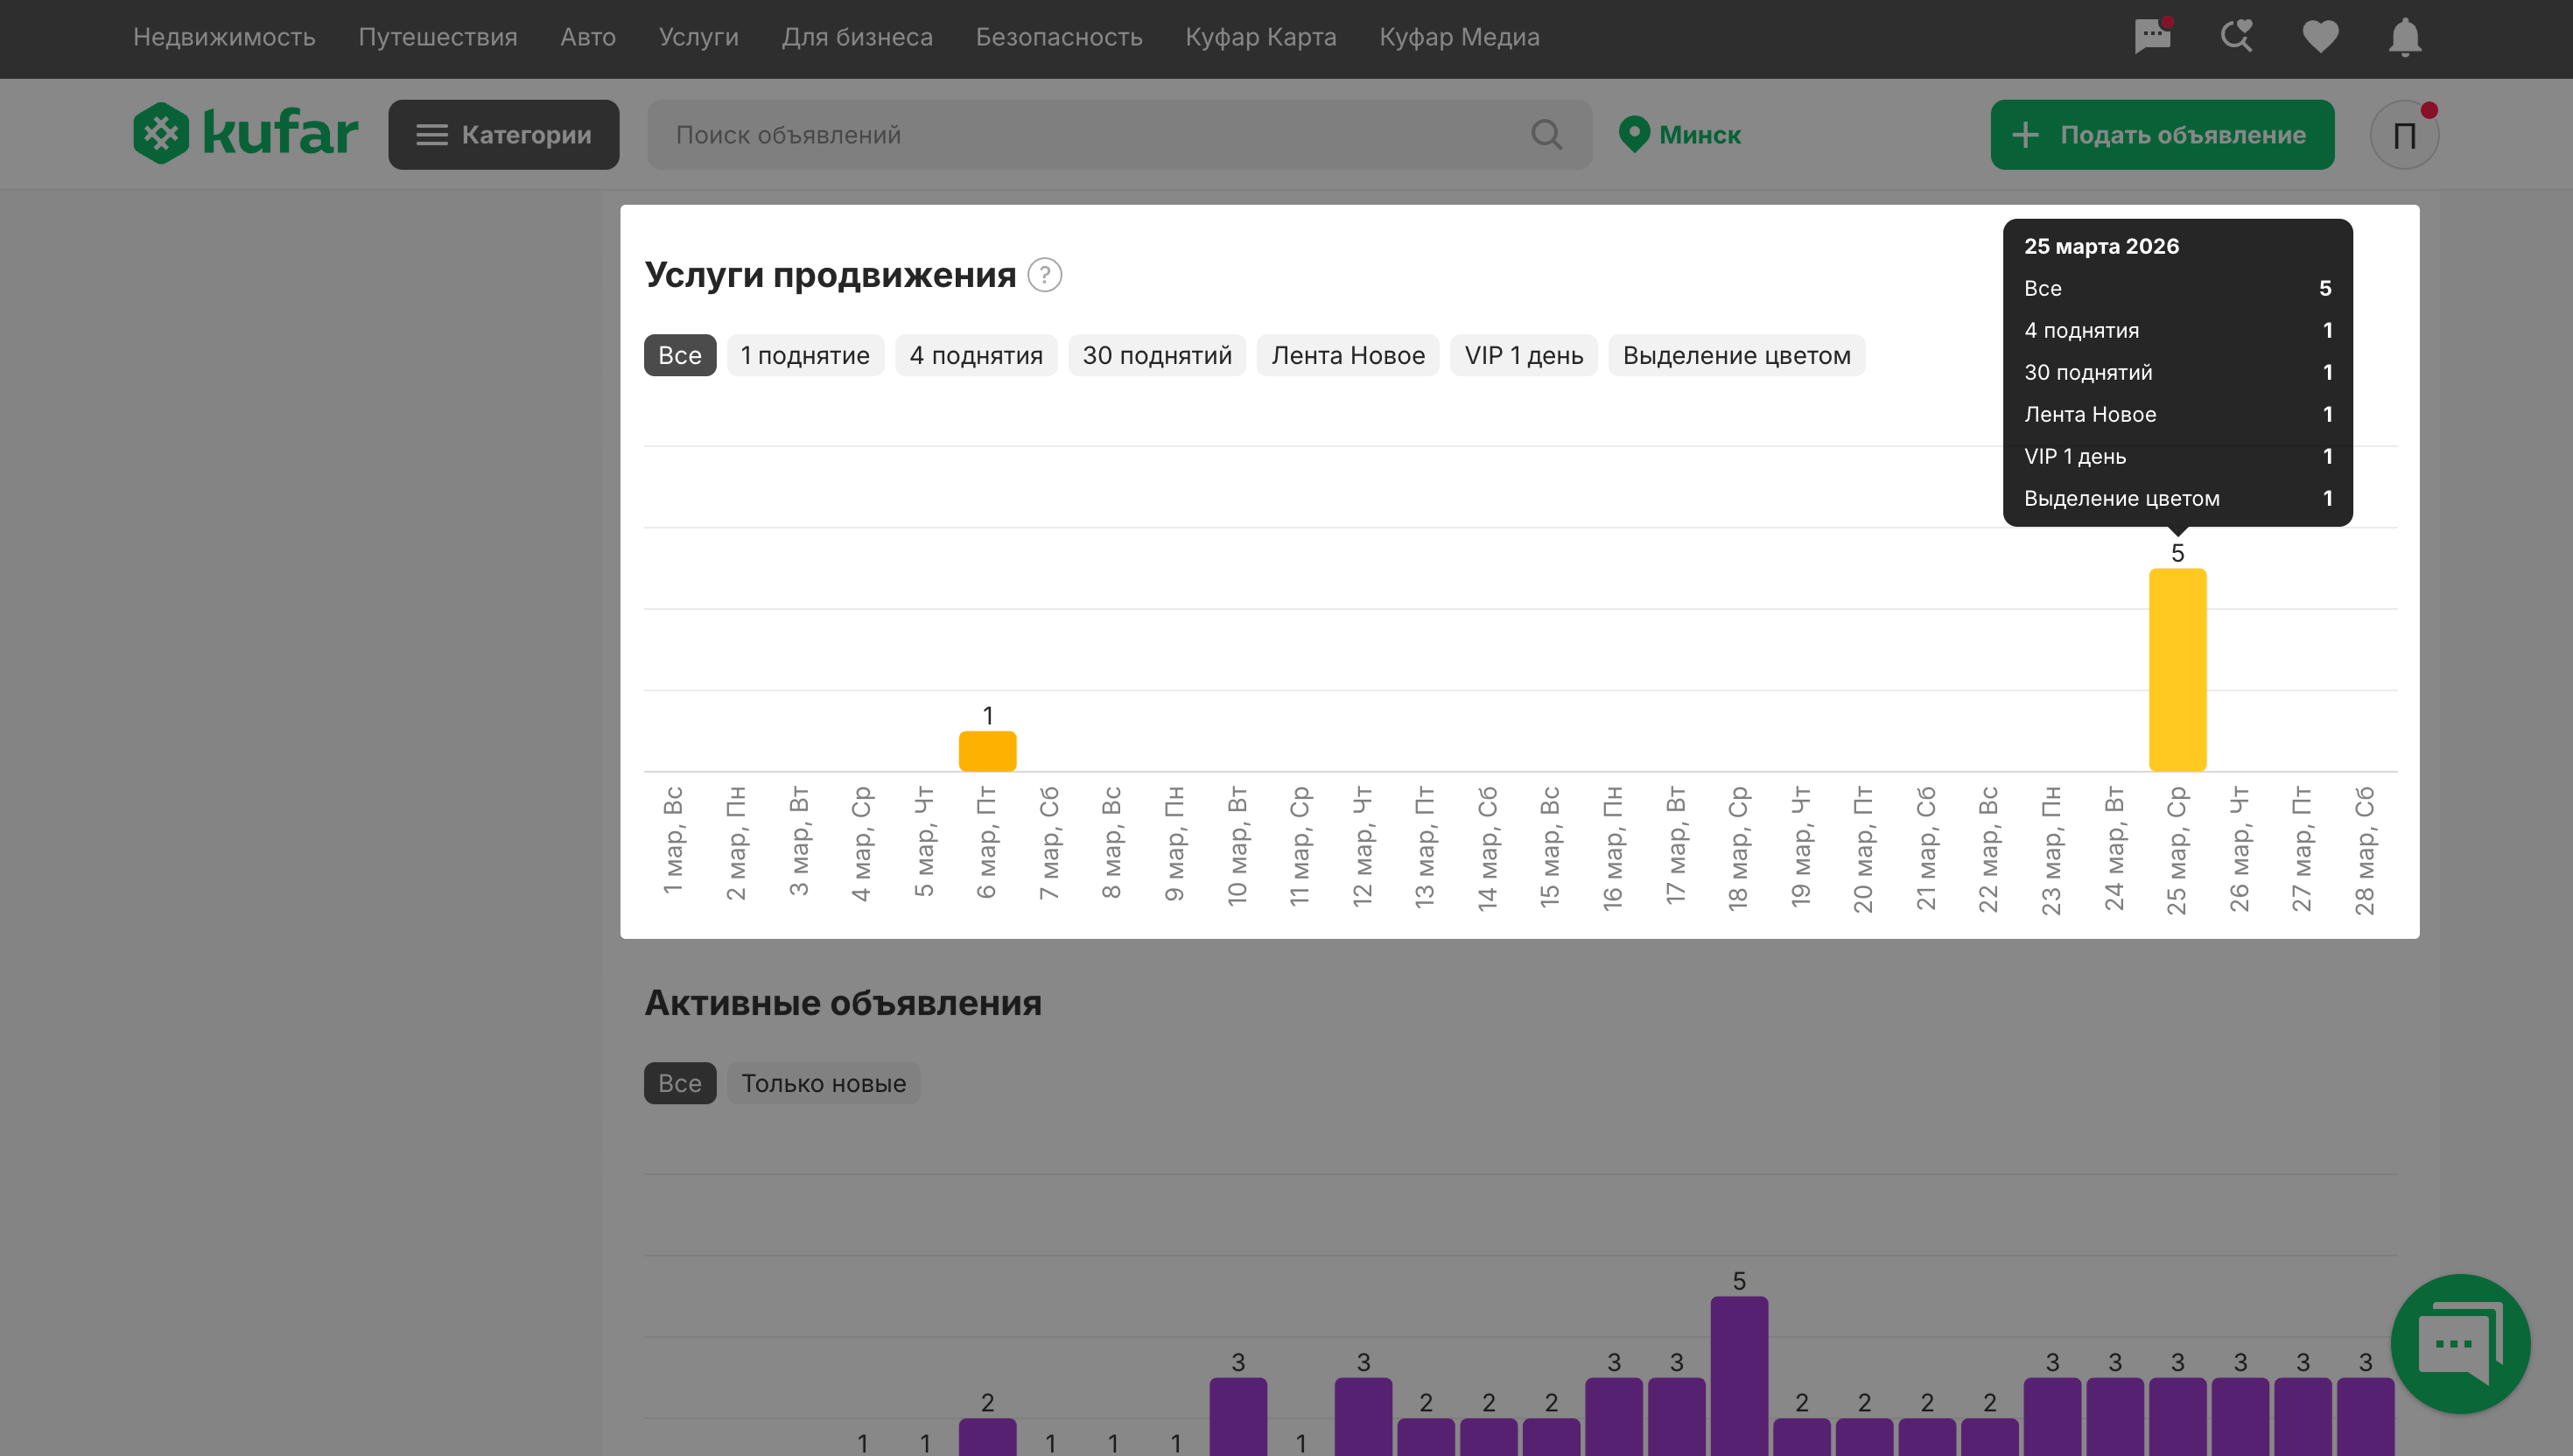
Task: Click the Услуги продвижения heading
Action: 830,275
